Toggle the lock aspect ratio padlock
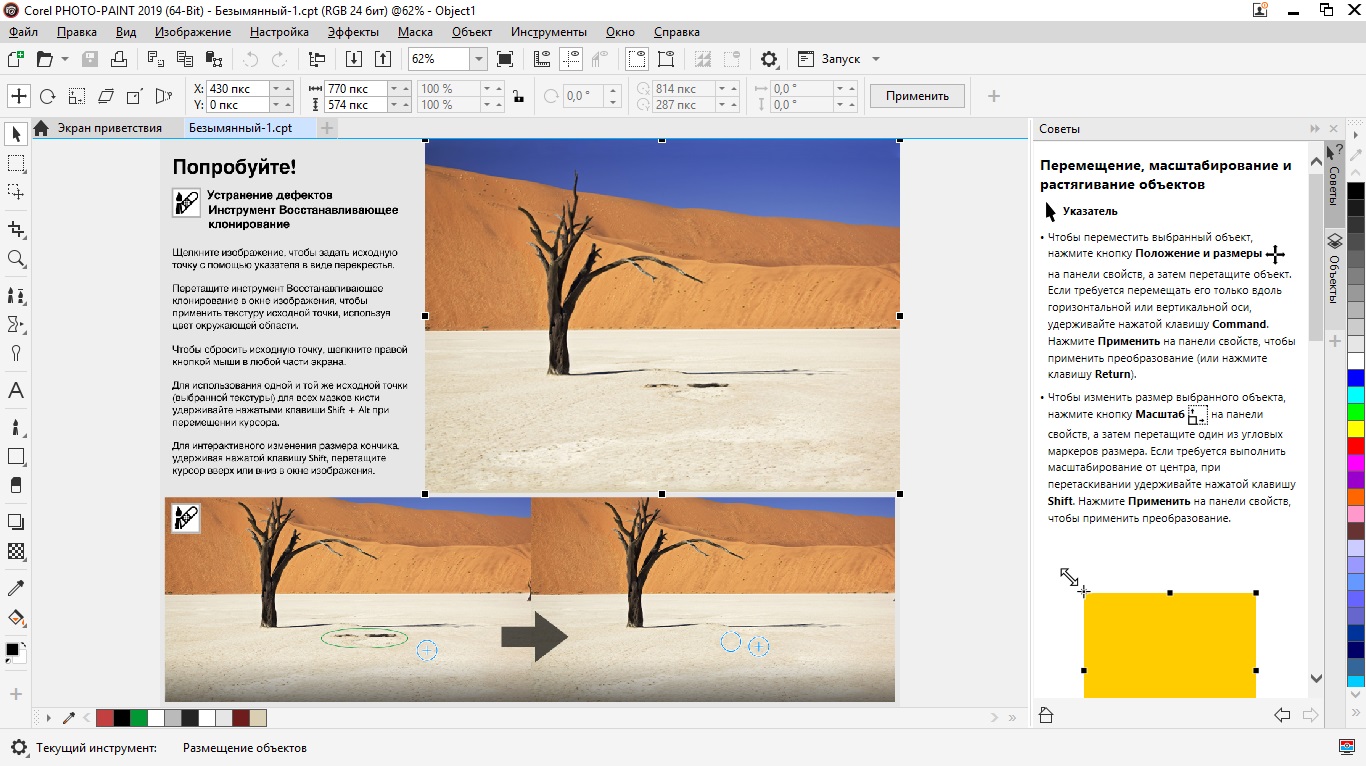This screenshot has width=1366, height=766. pyautogui.click(x=517, y=97)
